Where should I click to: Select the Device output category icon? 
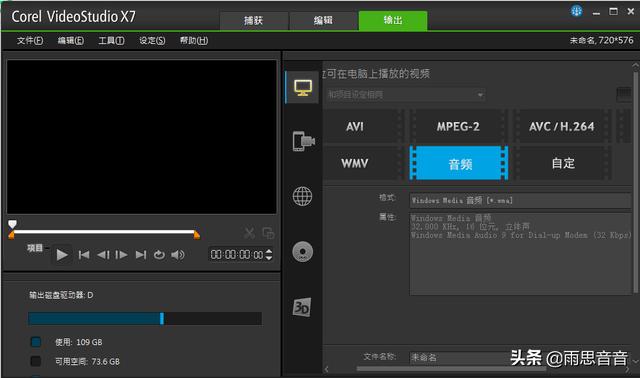pyautogui.click(x=303, y=141)
